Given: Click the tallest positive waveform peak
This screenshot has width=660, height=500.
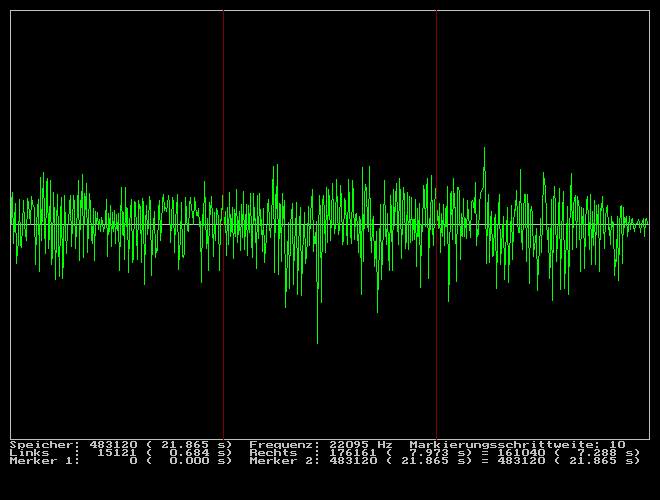Looking at the screenshot, I should 485,150.
